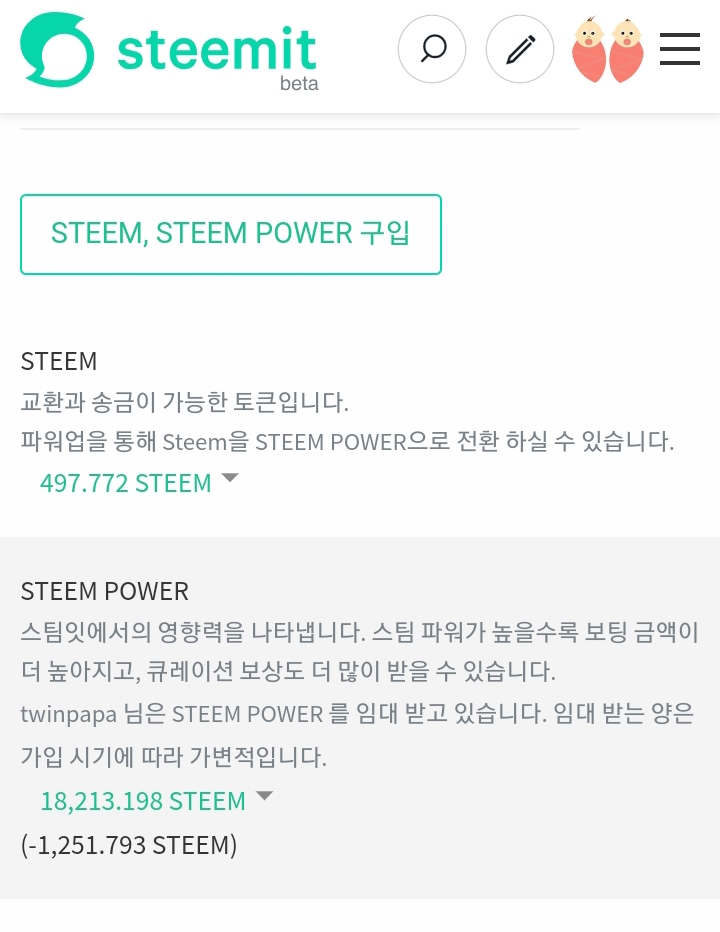Screen dimensions: 720x932
Task: Select the STEEM POWER section heading
Action: tap(104, 591)
